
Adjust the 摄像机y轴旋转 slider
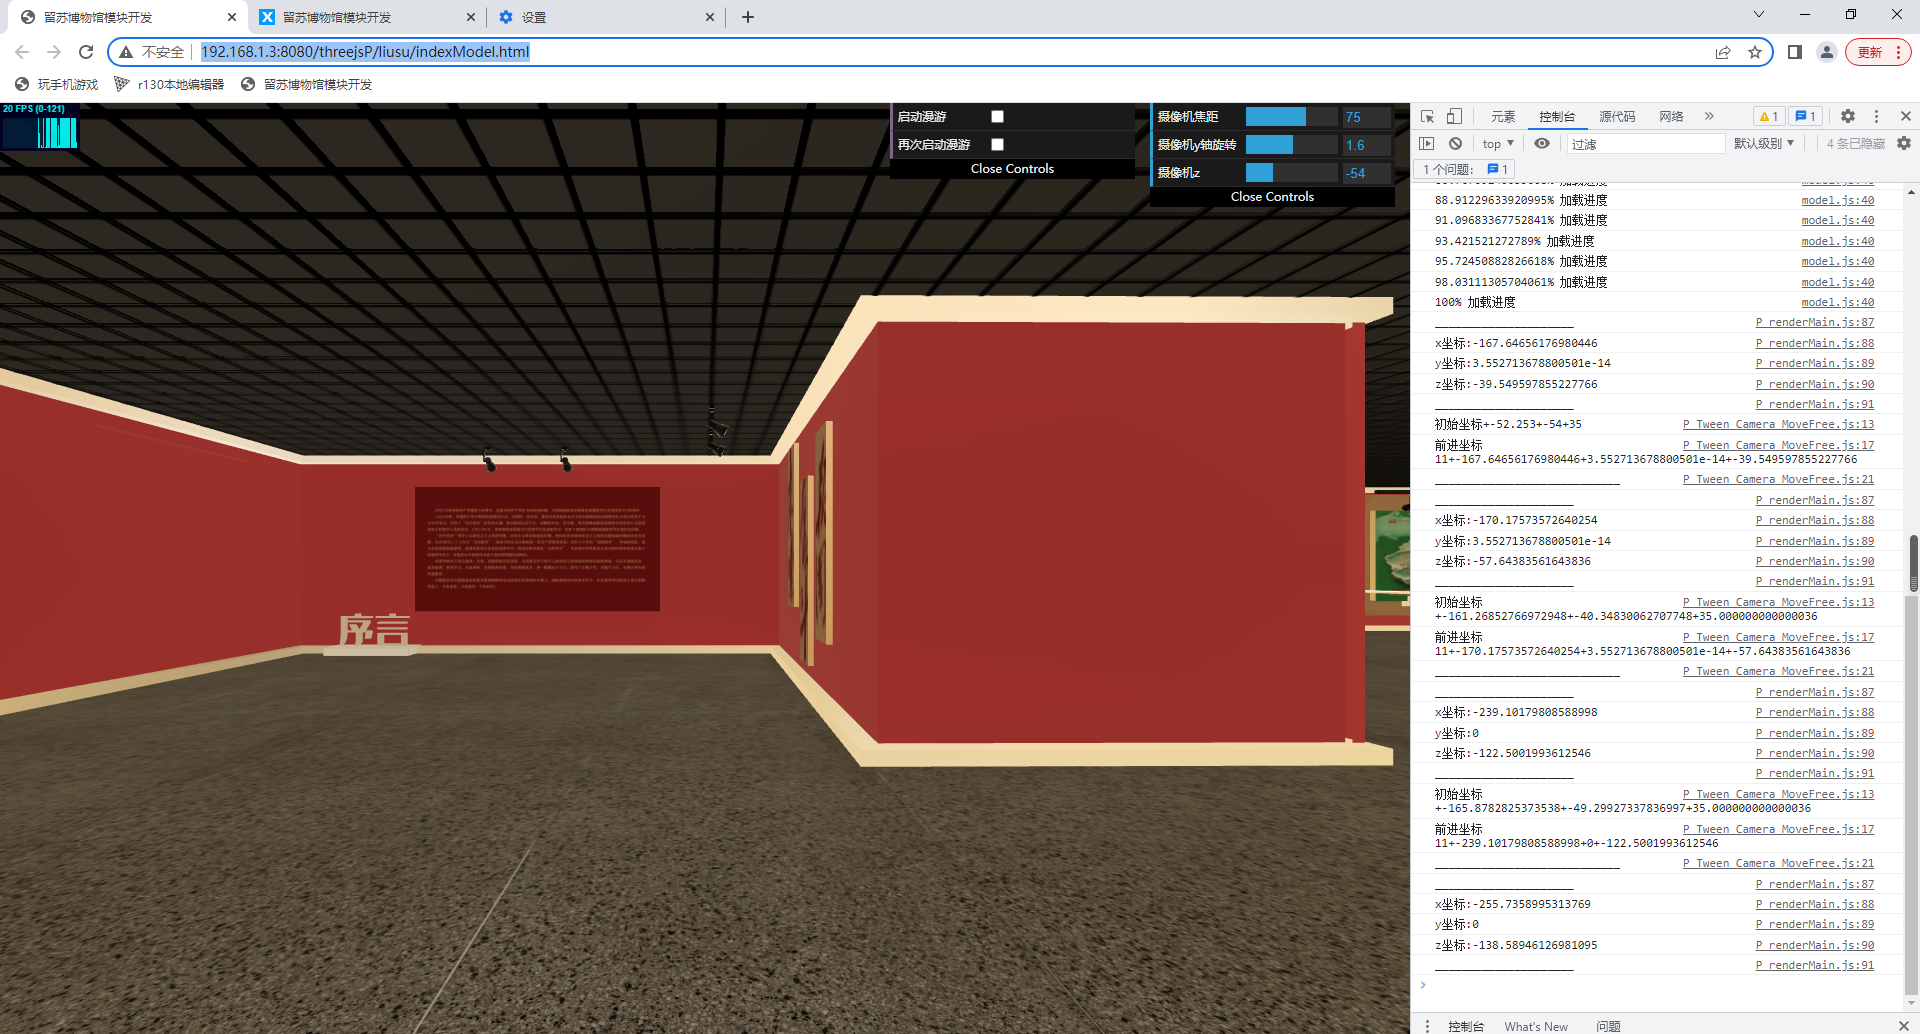pos(1292,145)
